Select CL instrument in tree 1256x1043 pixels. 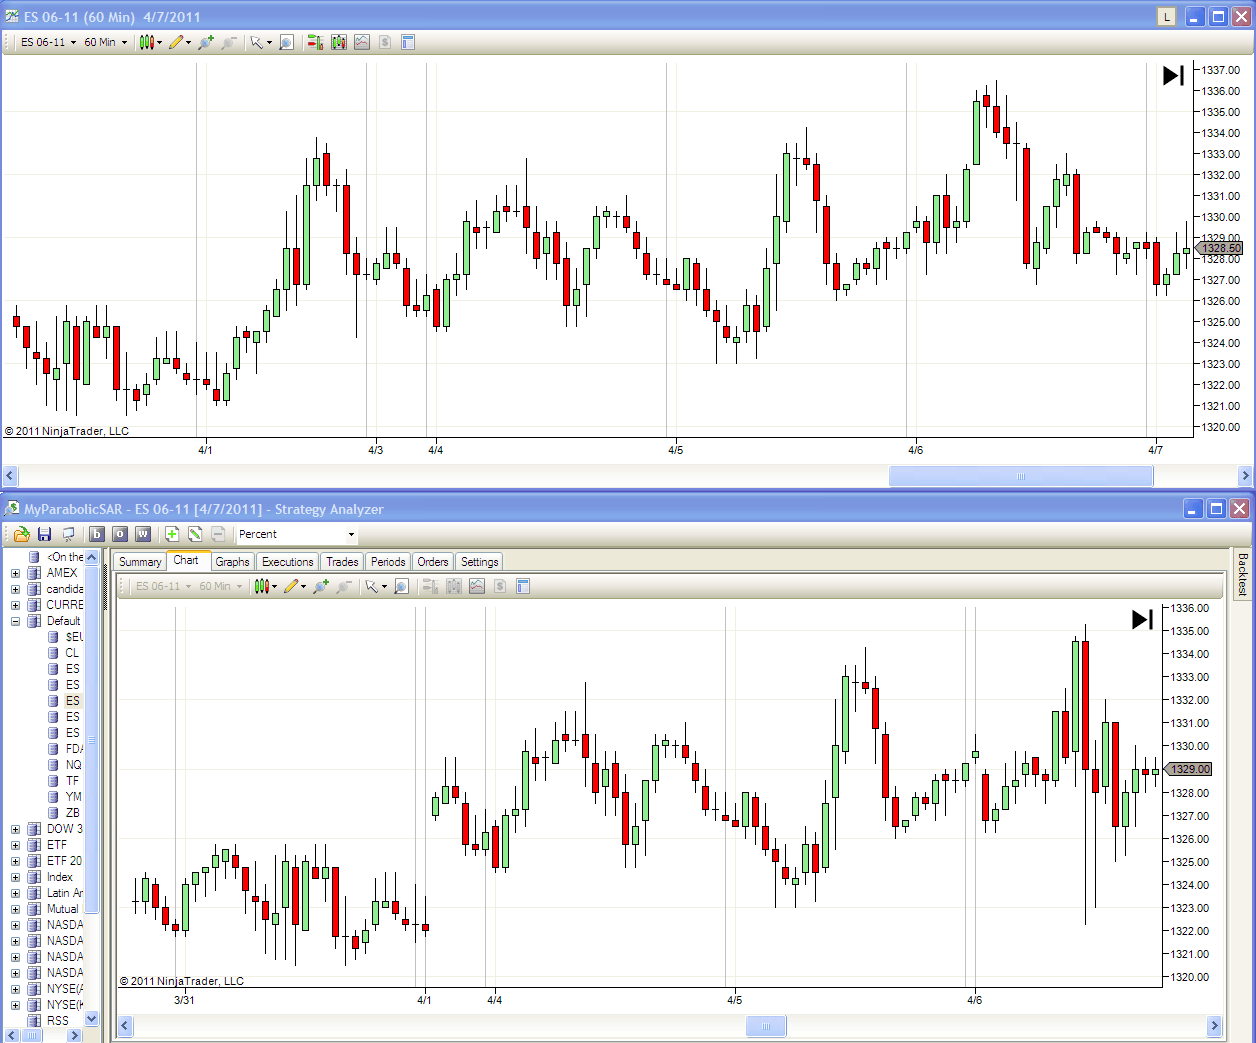[72, 653]
